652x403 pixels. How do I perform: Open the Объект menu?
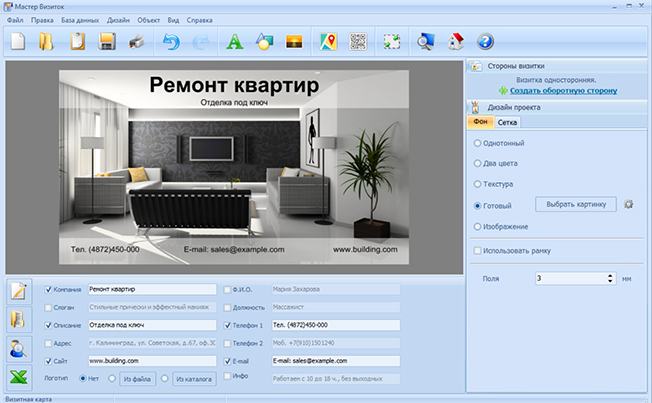[148, 20]
